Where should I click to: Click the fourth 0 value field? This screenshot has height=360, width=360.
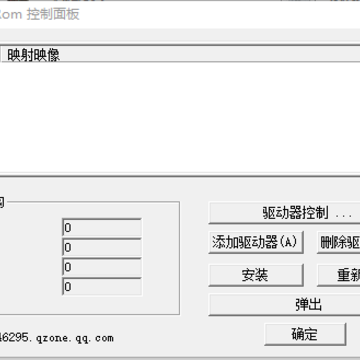pos(102,286)
